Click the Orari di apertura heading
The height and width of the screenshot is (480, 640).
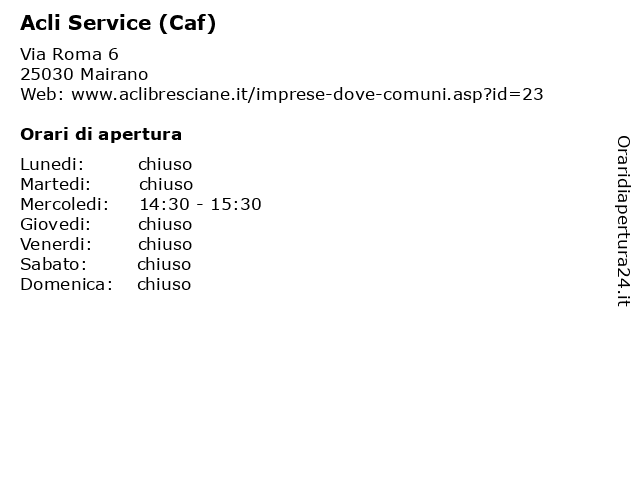click(101, 134)
